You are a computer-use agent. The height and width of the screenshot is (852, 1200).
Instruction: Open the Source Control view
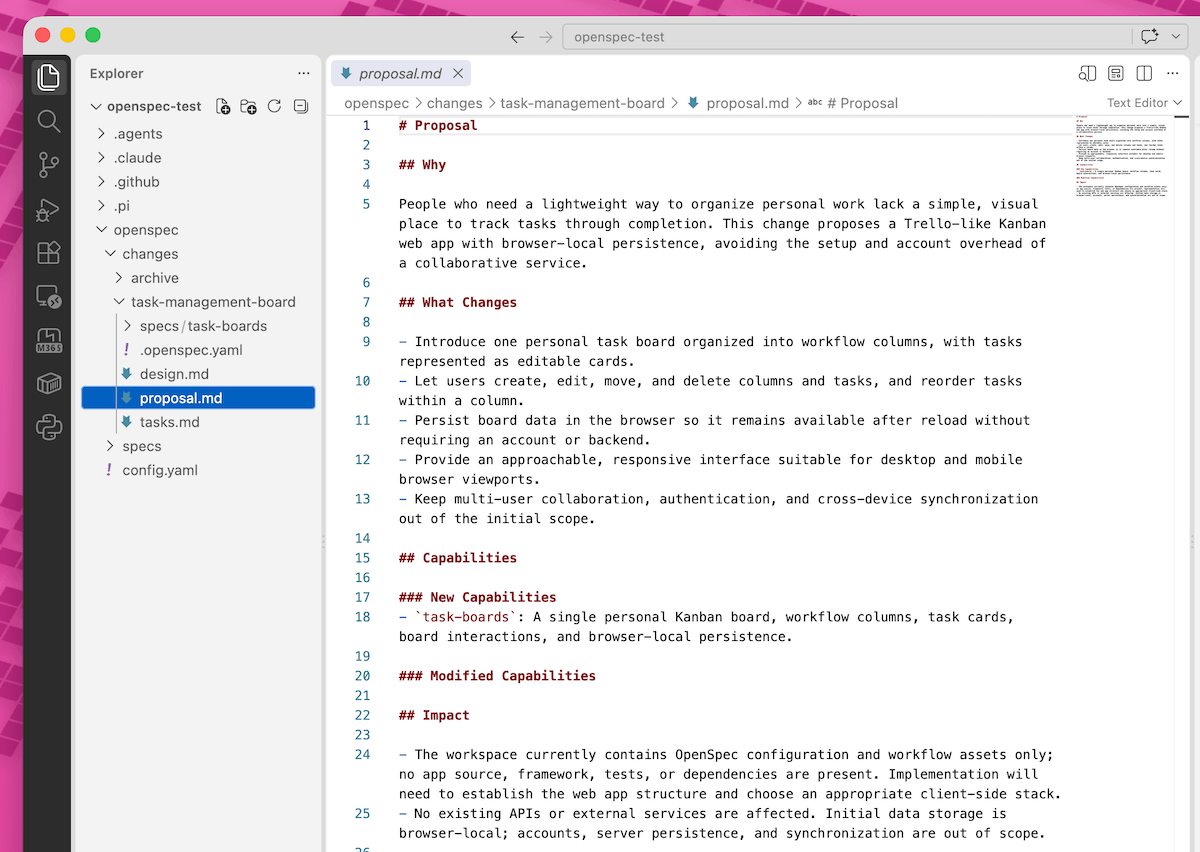[x=49, y=165]
